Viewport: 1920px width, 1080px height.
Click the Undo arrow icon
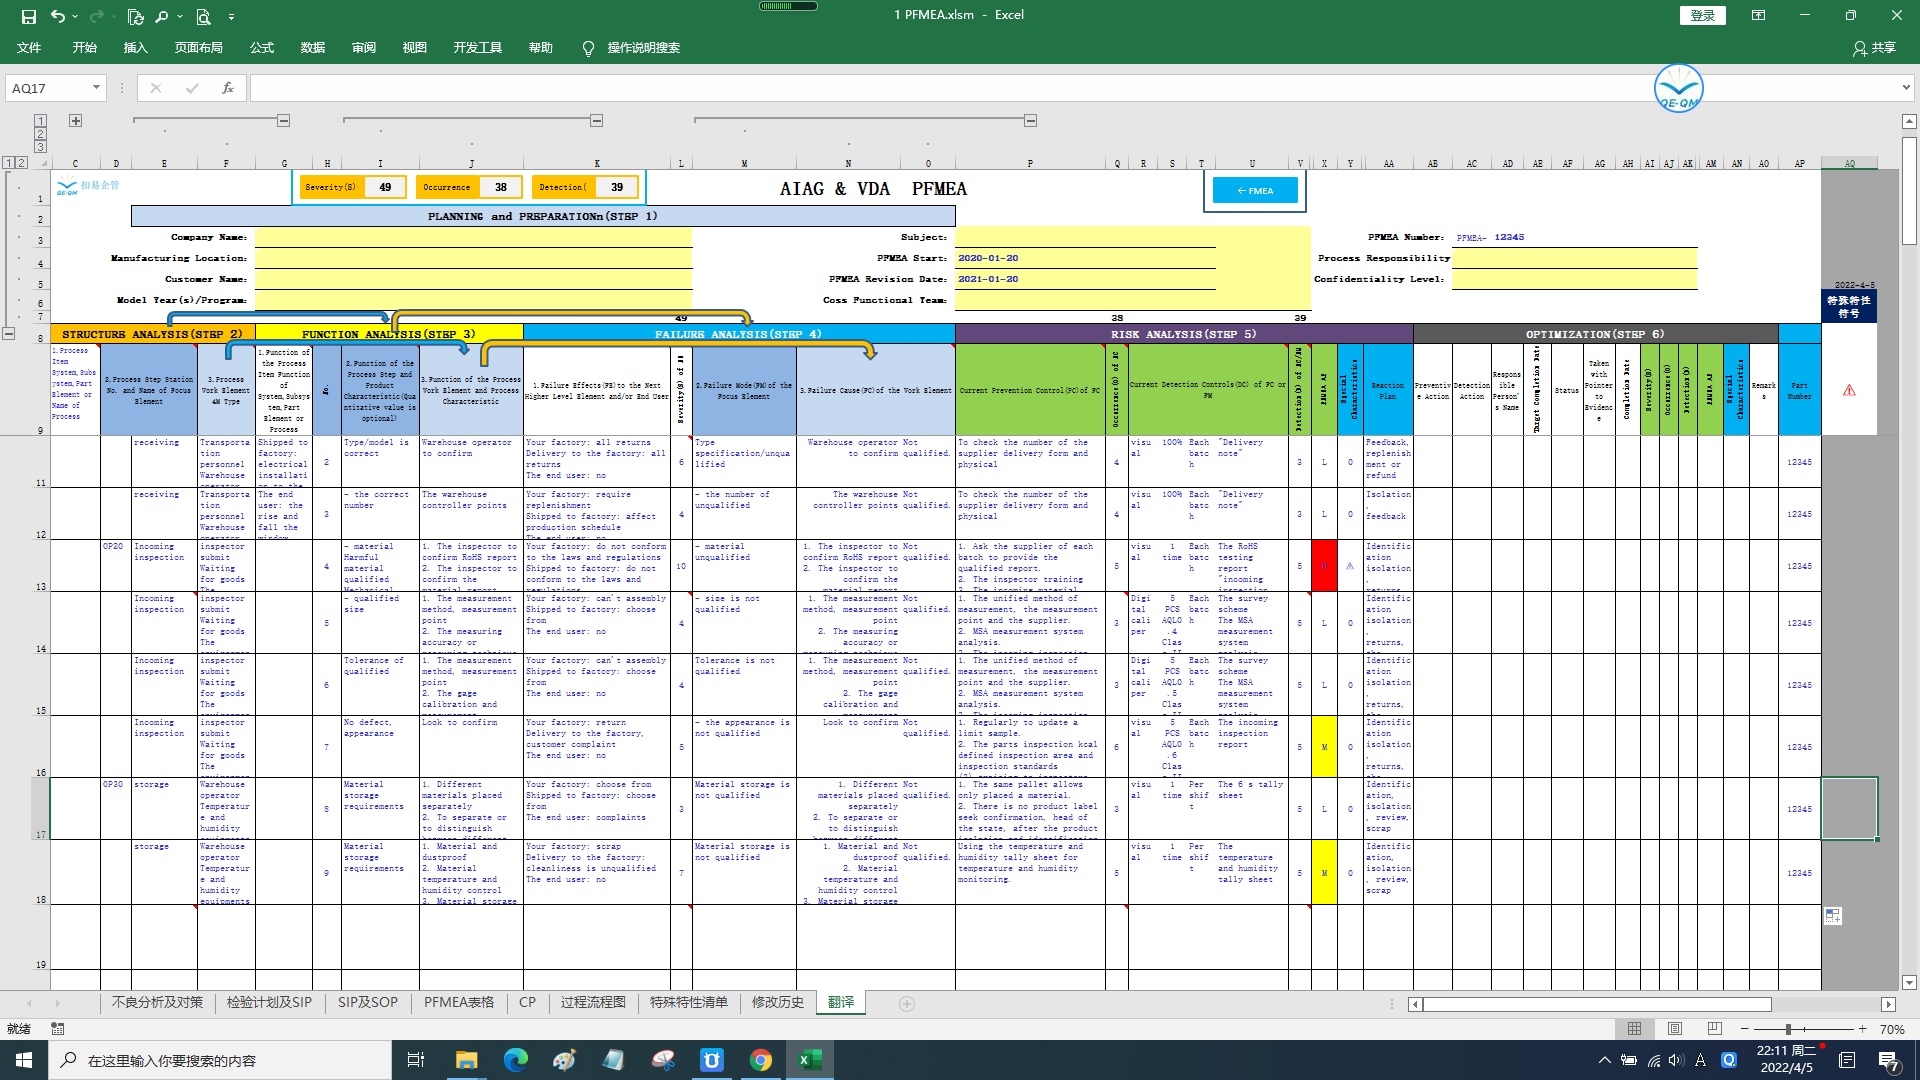(x=58, y=16)
